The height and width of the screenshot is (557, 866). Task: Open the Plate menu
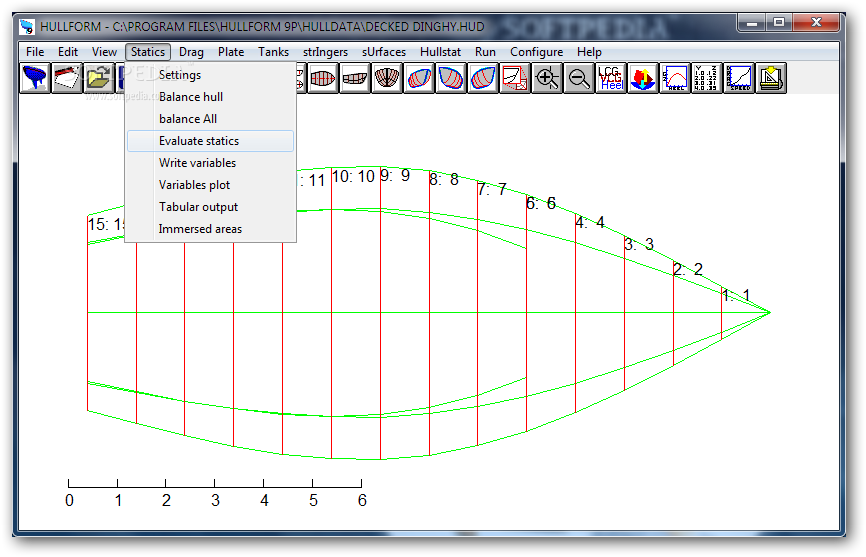point(231,52)
